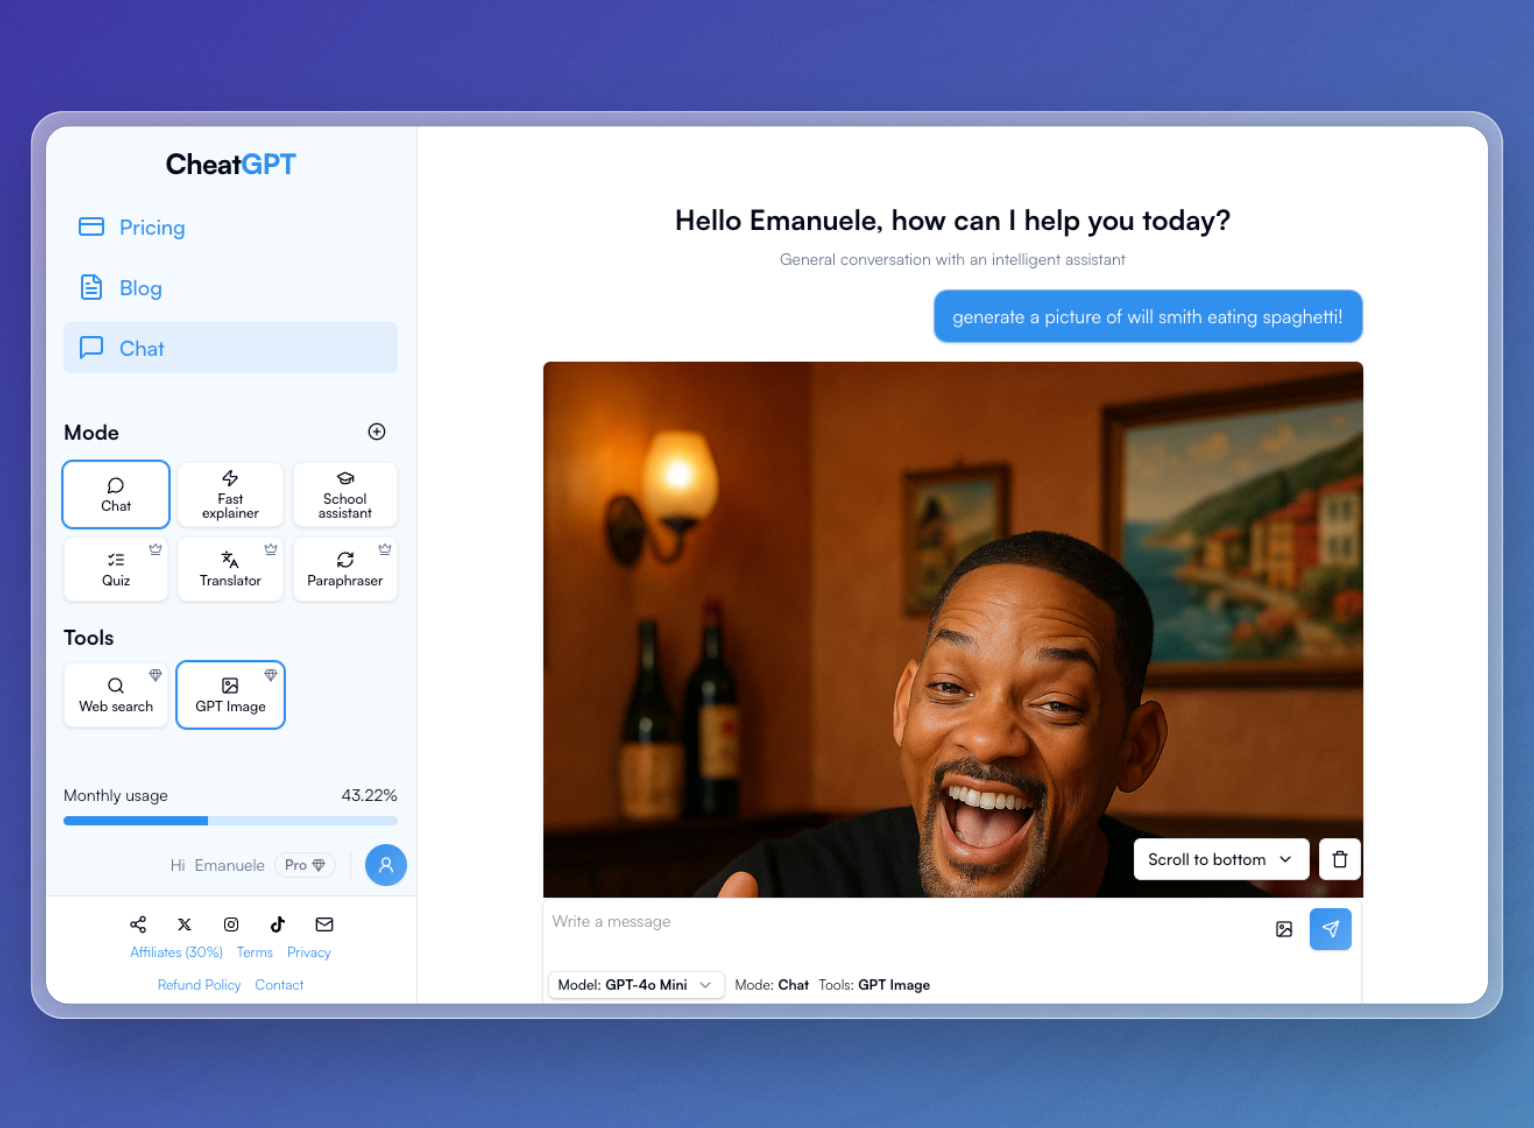
Task: Select the Chat sidebar item
Action: point(230,348)
